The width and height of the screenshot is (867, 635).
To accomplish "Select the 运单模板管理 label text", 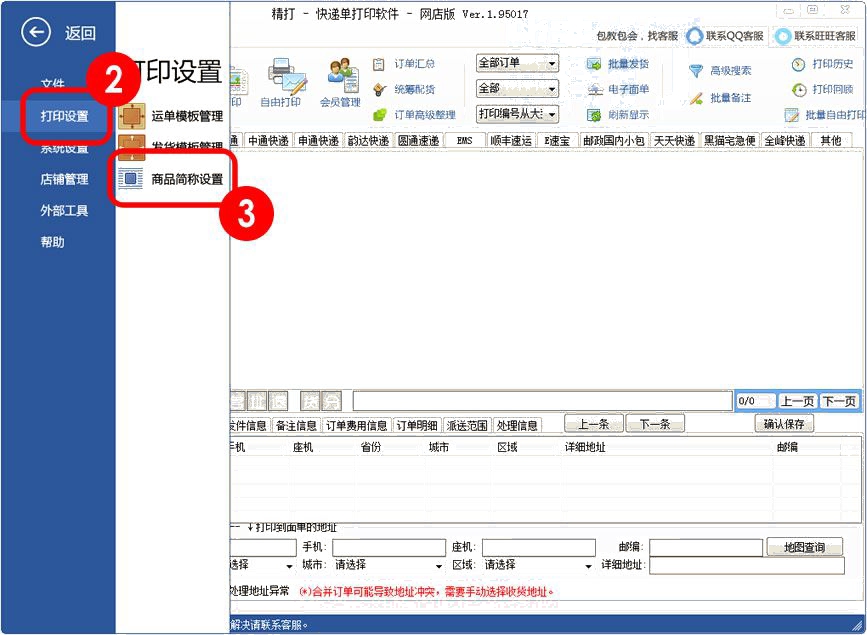I will pyautogui.click(x=187, y=116).
